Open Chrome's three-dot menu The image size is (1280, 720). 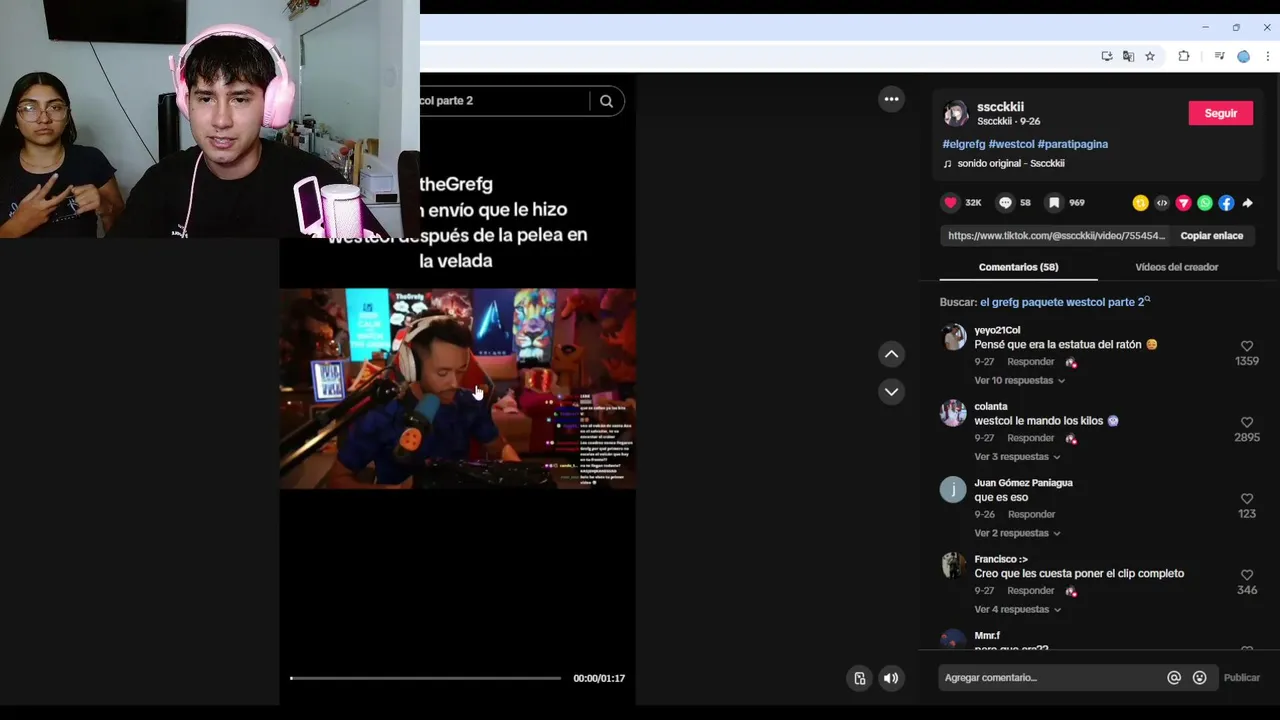click(1267, 56)
